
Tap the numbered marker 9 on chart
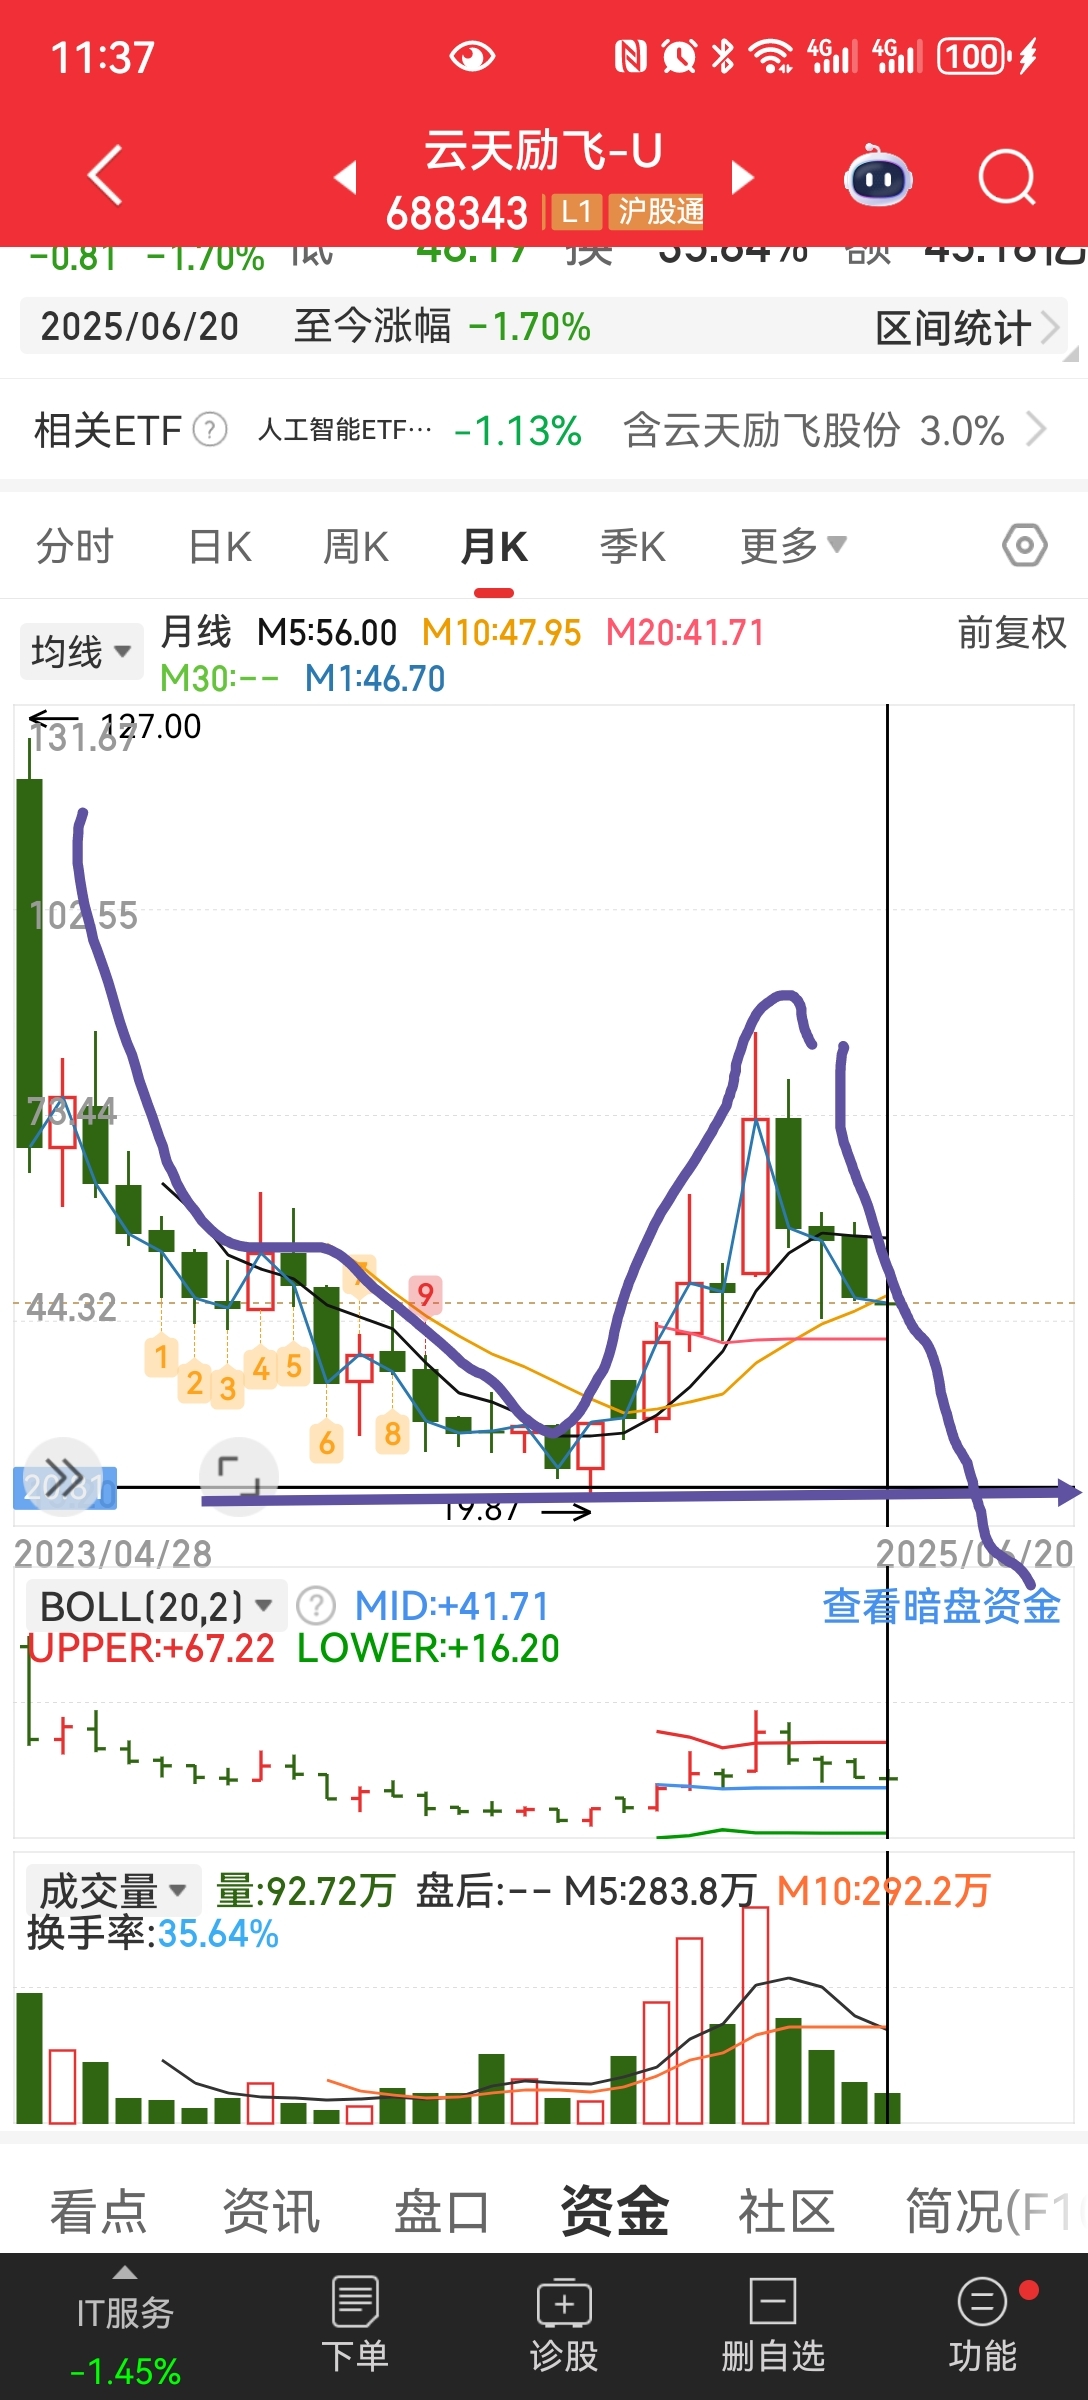point(425,1295)
